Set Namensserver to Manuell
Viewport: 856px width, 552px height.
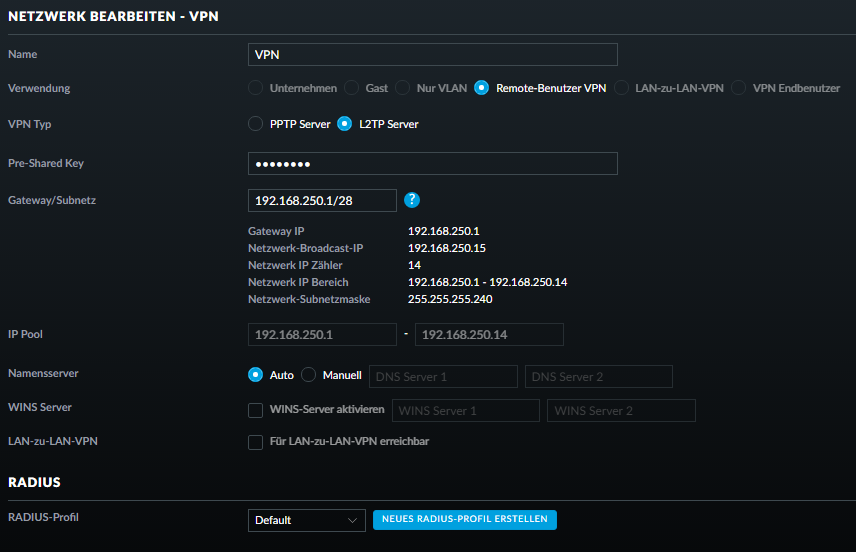pos(309,375)
